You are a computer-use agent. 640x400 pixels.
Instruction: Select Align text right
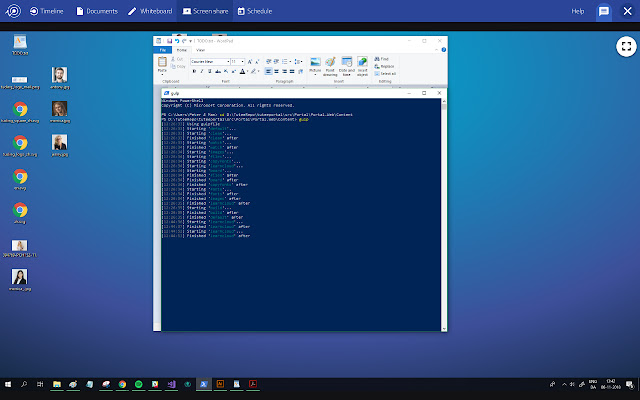click(284, 71)
